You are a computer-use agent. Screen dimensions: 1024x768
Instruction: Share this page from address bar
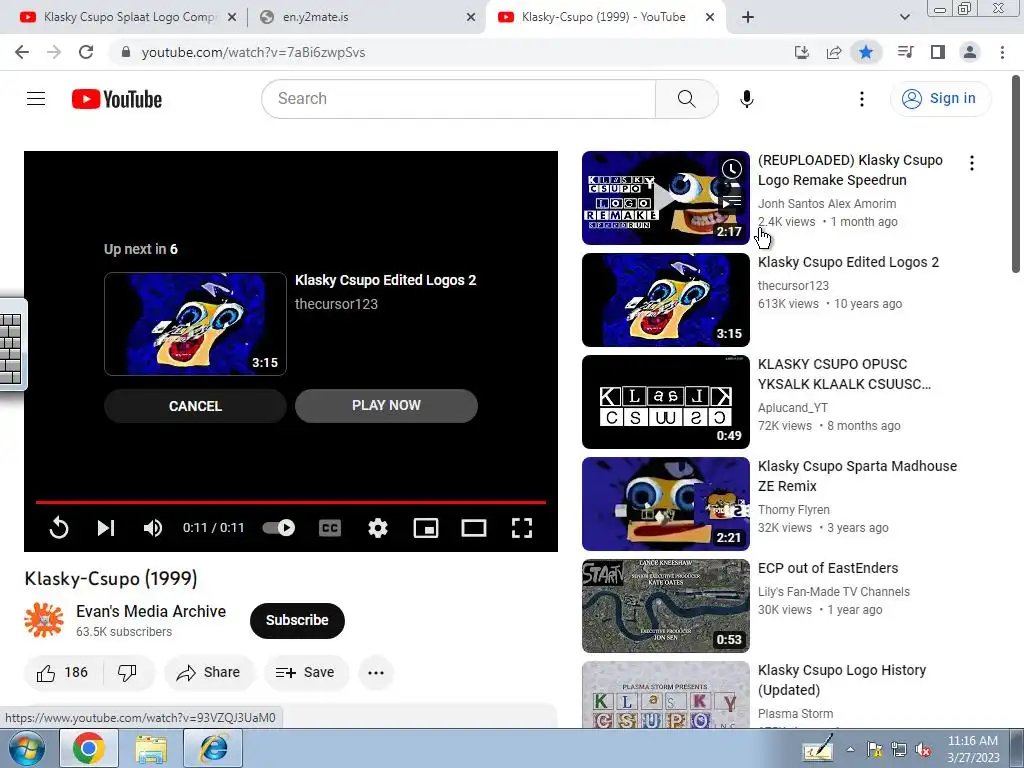coord(834,52)
